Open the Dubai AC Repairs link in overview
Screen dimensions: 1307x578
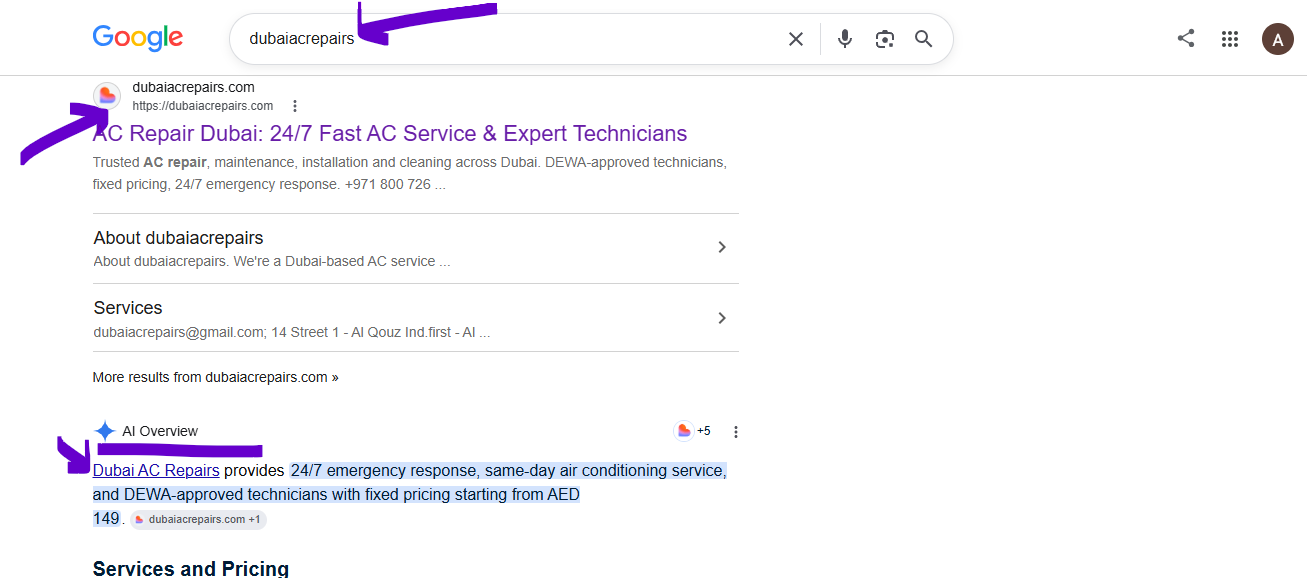(156, 470)
